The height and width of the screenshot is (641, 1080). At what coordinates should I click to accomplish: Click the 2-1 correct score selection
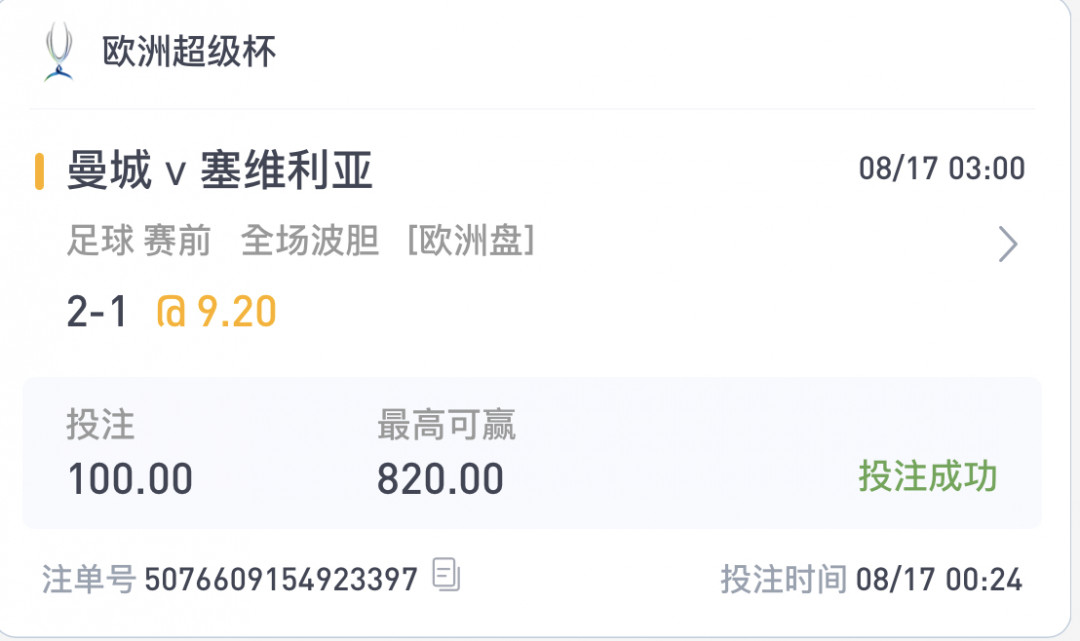point(97,311)
